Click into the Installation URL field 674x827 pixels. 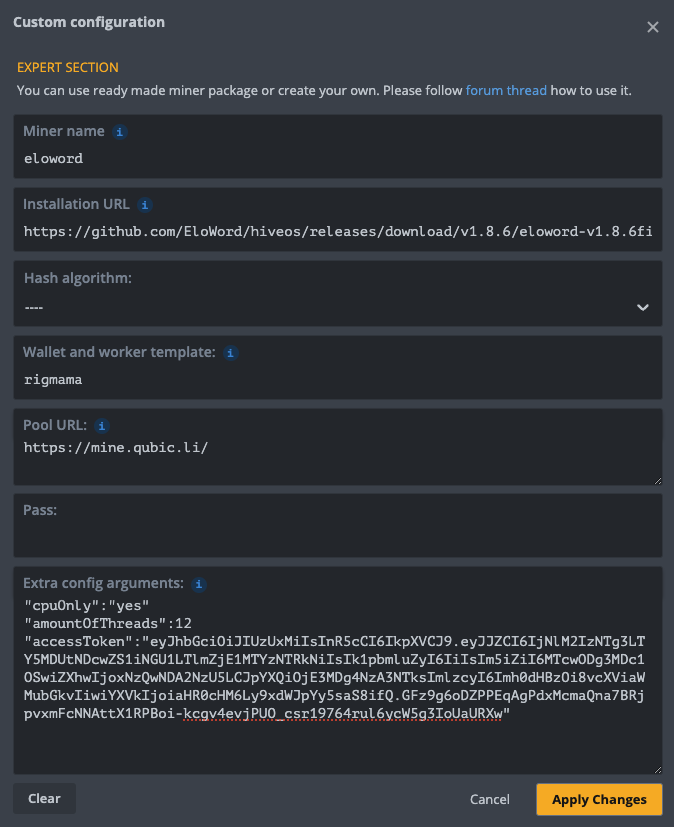pyautogui.click(x=337, y=231)
